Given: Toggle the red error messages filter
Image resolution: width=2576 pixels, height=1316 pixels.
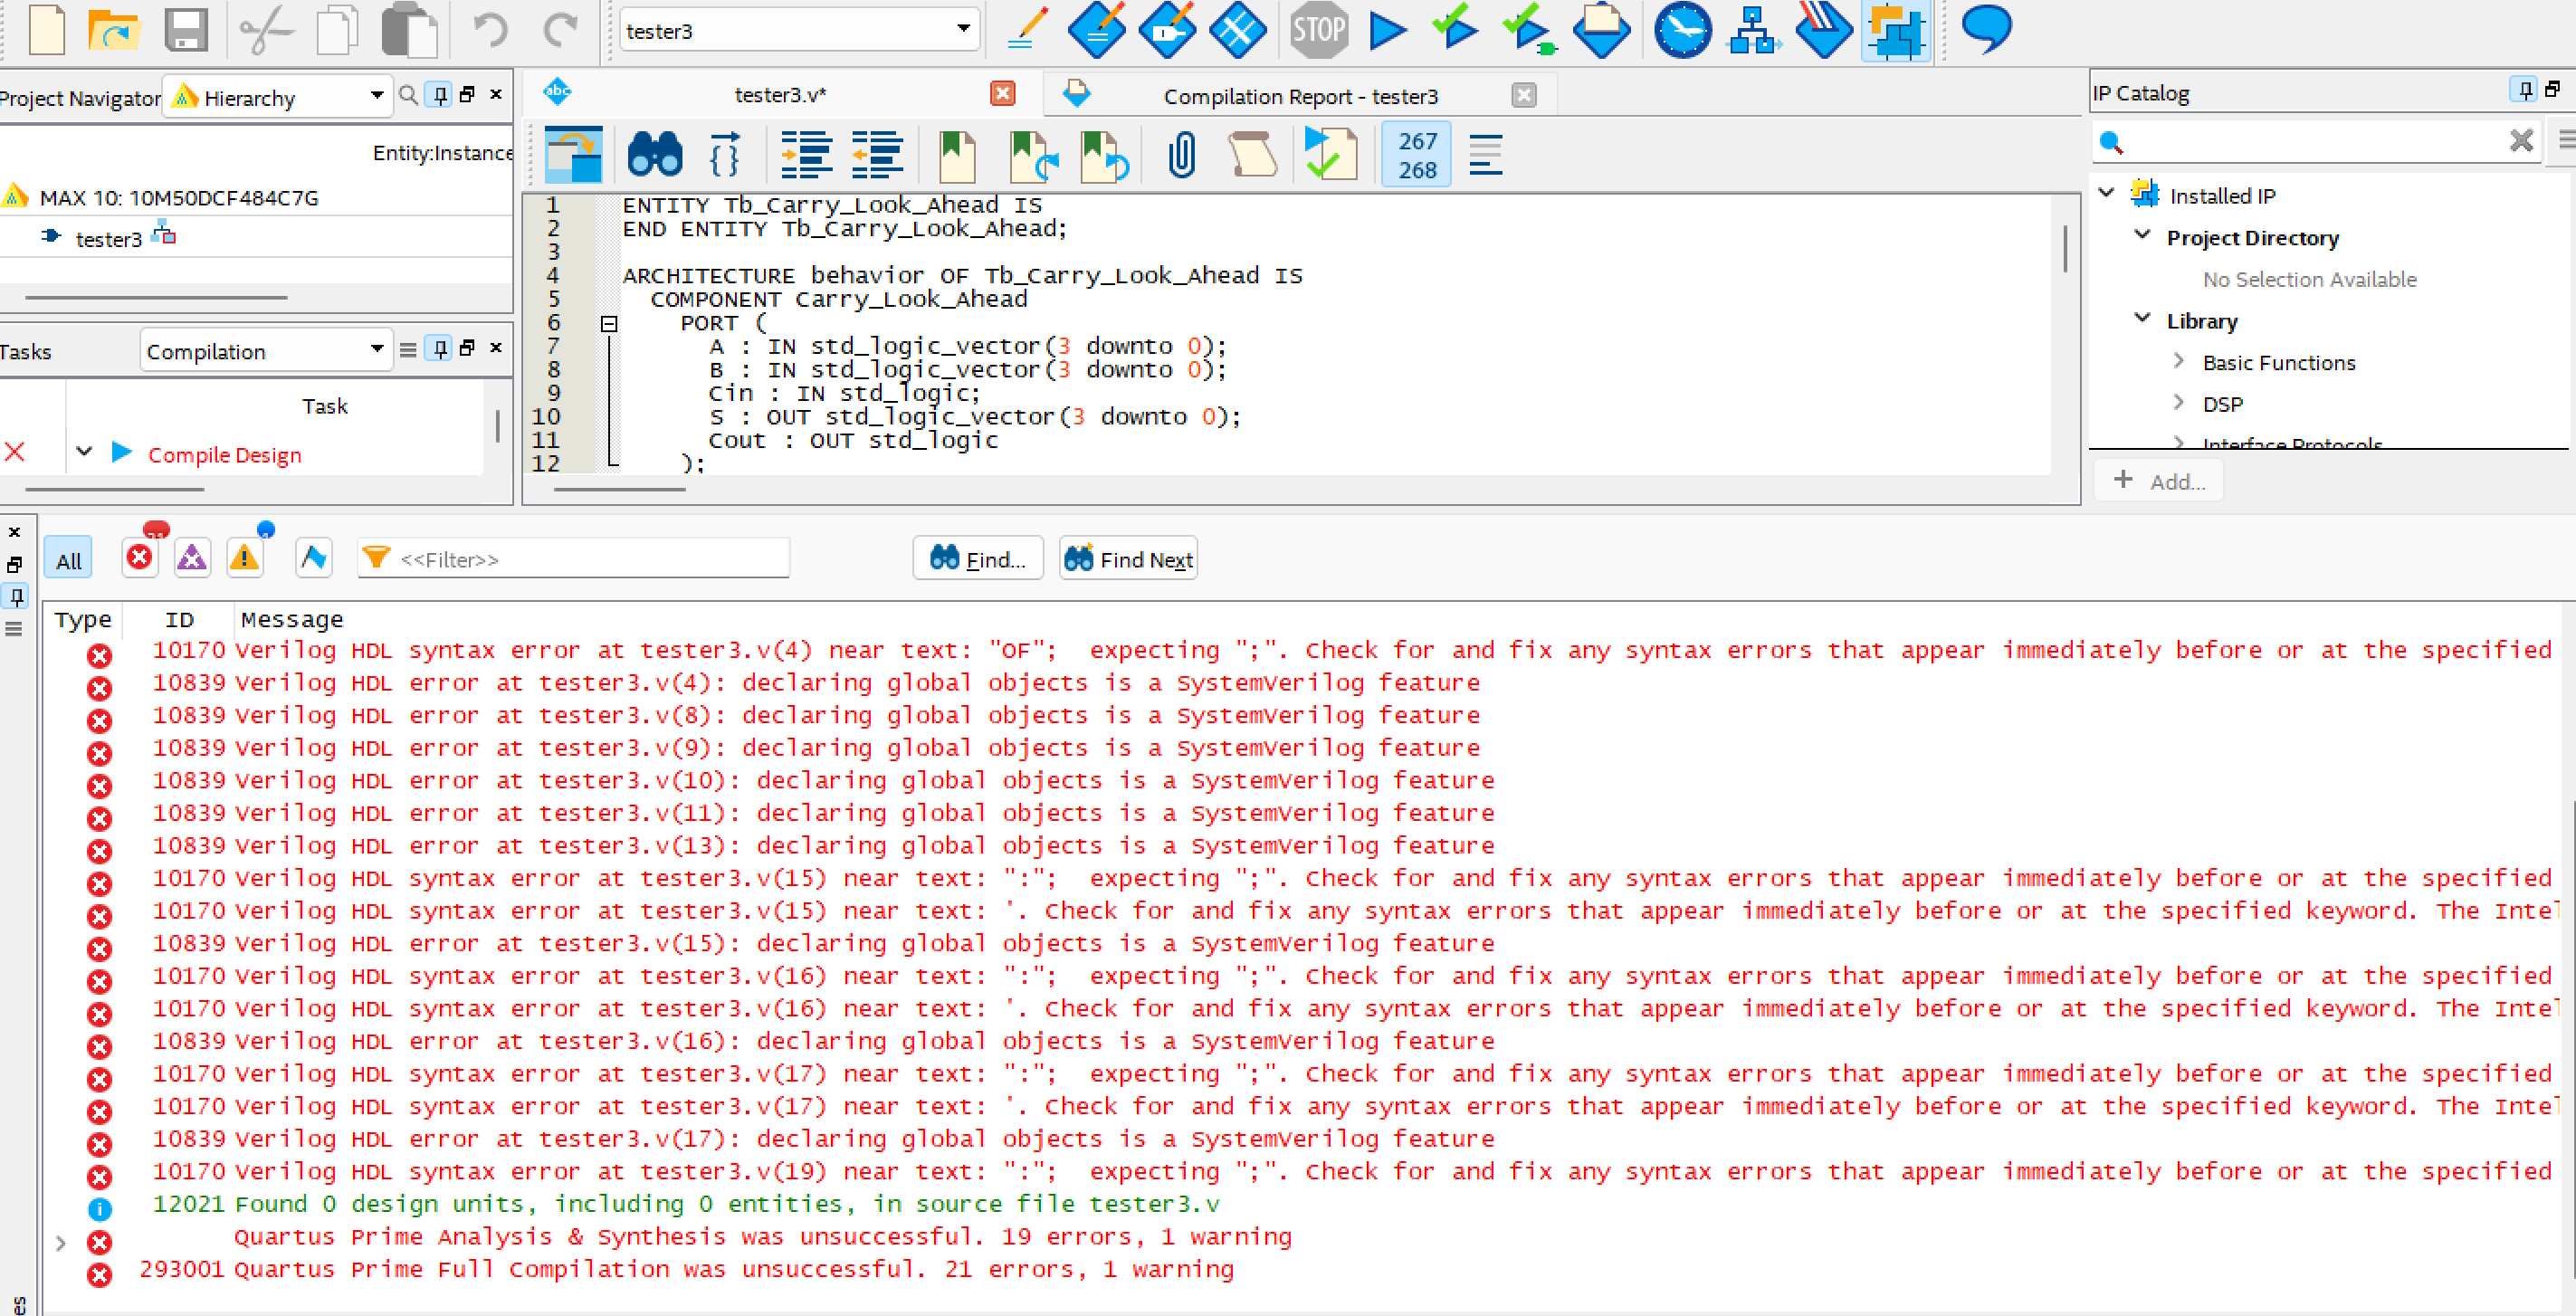Looking at the screenshot, I should point(140,557).
